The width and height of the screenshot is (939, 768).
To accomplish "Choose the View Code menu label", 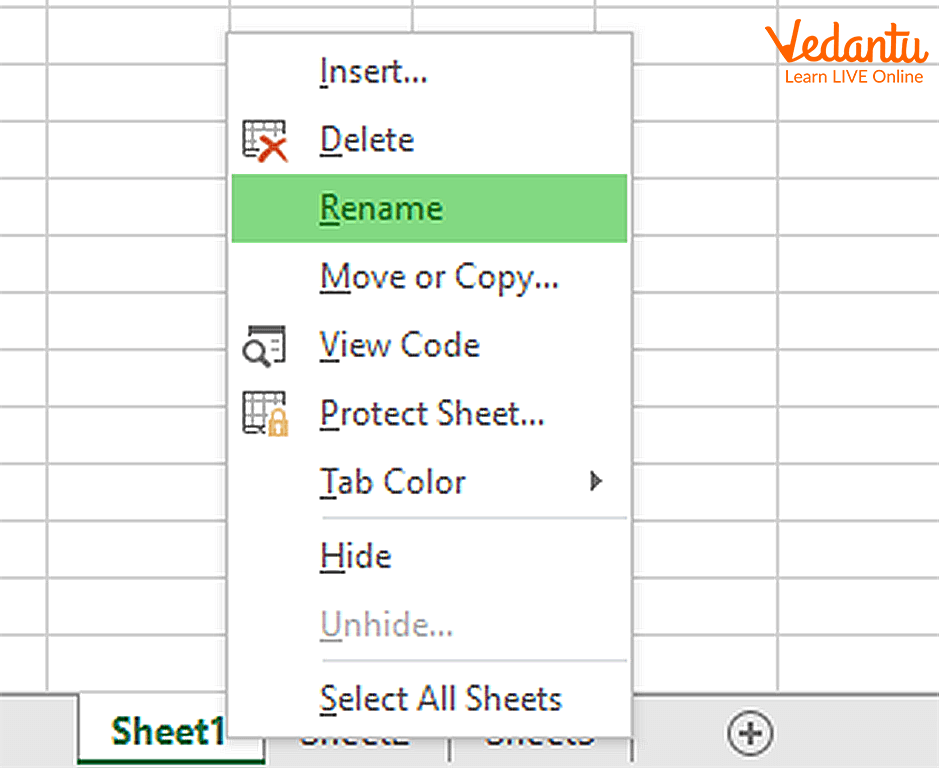I will (399, 346).
